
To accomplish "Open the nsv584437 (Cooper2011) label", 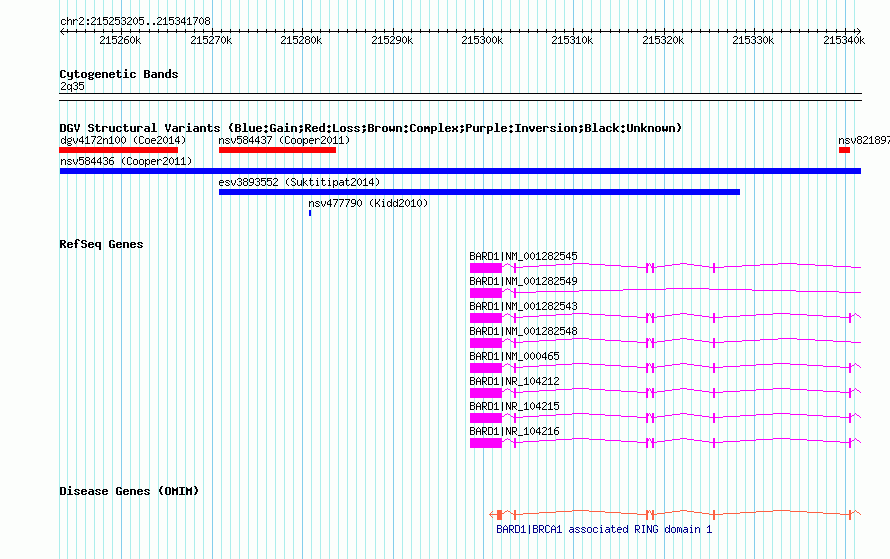I will 284,140.
